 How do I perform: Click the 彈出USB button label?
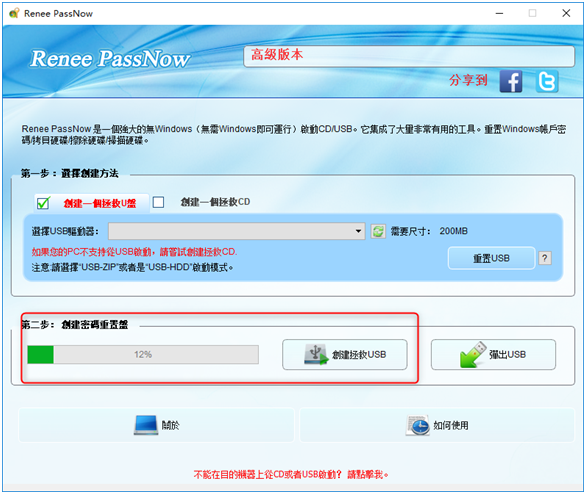click(x=507, y=355)
